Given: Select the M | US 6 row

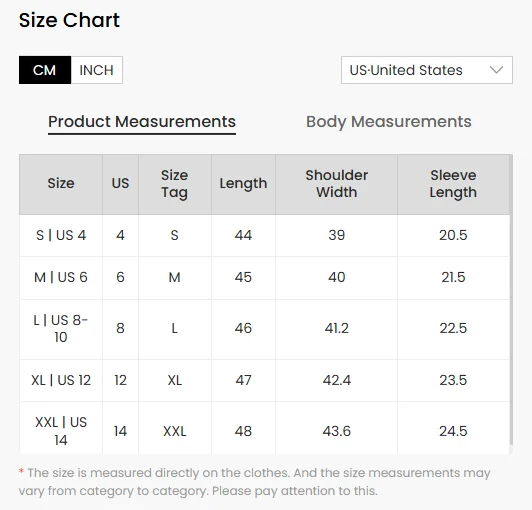Looking at the screenshot, I should pyautogui.click(x=264, y=278).
